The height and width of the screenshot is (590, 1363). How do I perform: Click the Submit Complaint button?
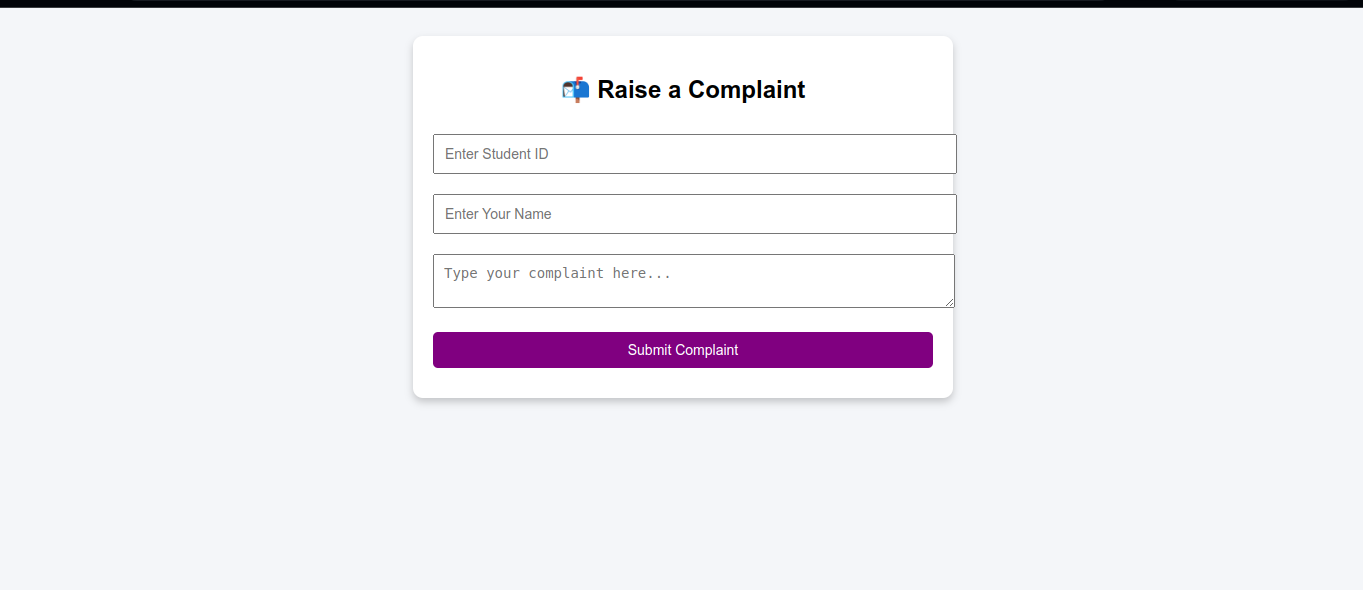coord(683,350)
